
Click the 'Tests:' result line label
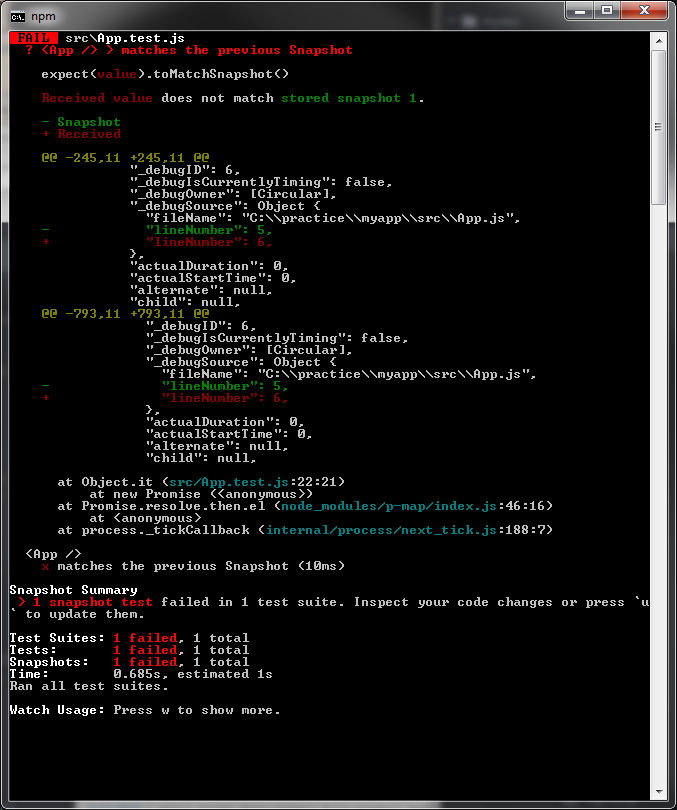click(33, 650)
